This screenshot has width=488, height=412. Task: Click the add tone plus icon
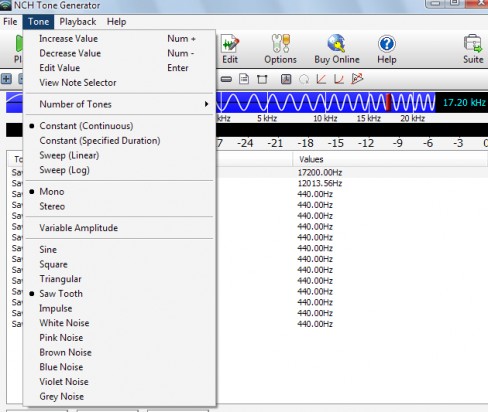point(6,79)
